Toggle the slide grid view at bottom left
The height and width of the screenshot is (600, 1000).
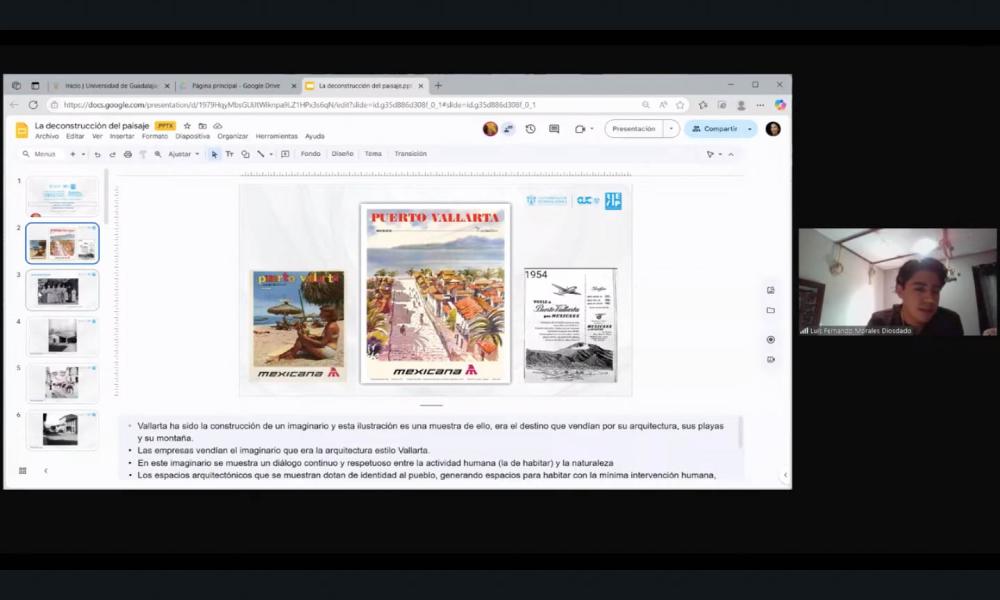tap(22, 471)
